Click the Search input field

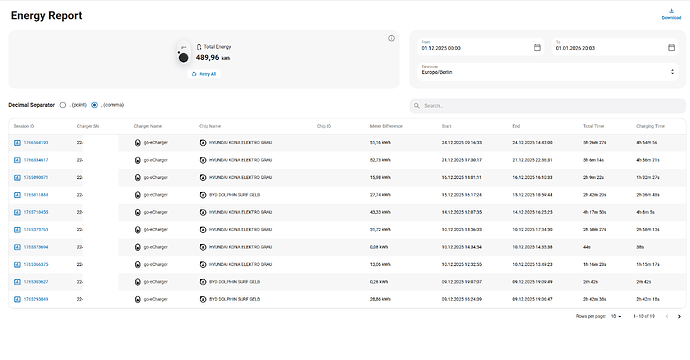[x=547, y=106]
